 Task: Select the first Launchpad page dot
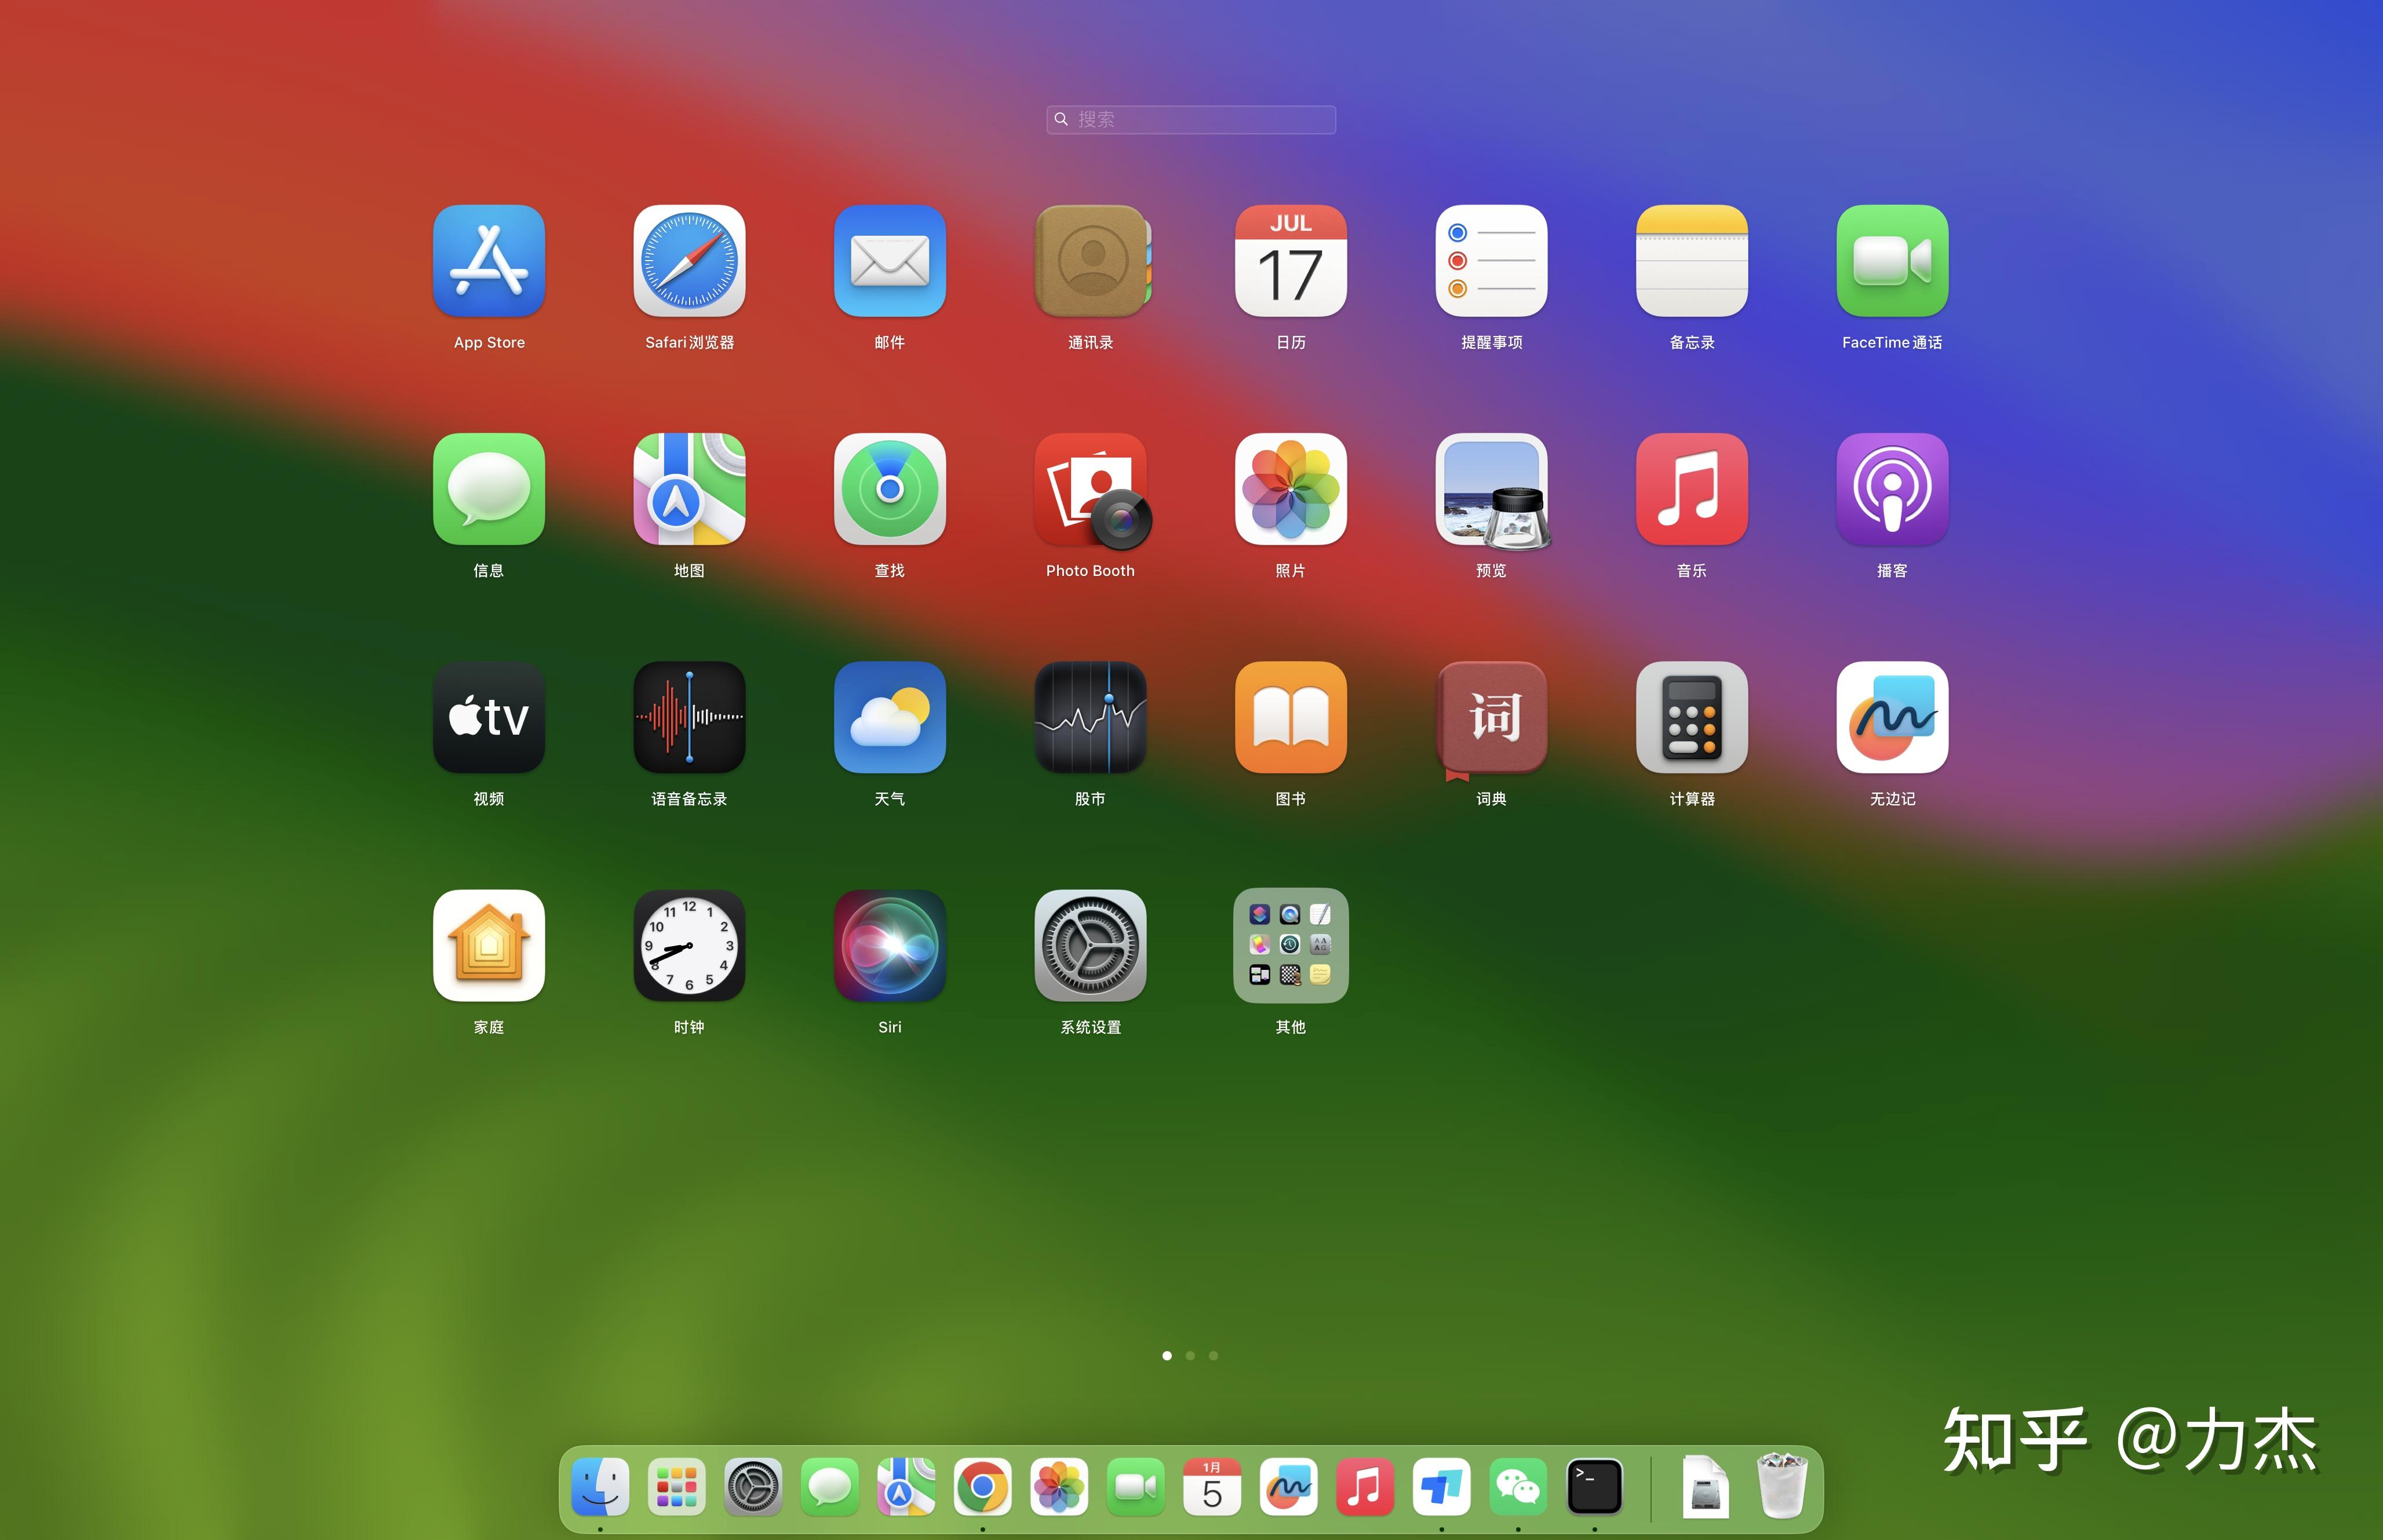click(1167, 1355)
